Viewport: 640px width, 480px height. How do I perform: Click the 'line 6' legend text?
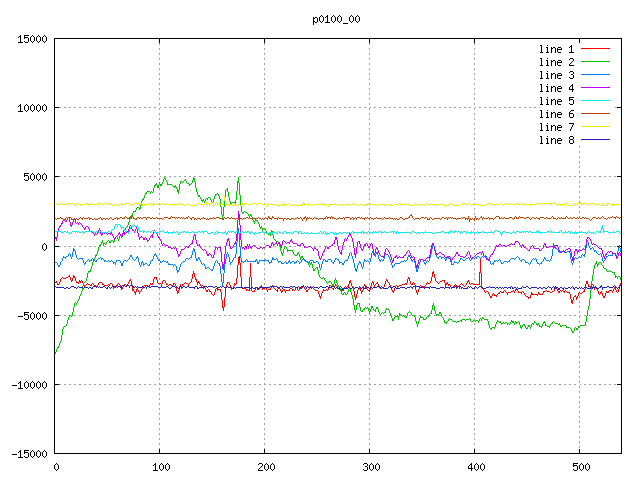(556, 114)
